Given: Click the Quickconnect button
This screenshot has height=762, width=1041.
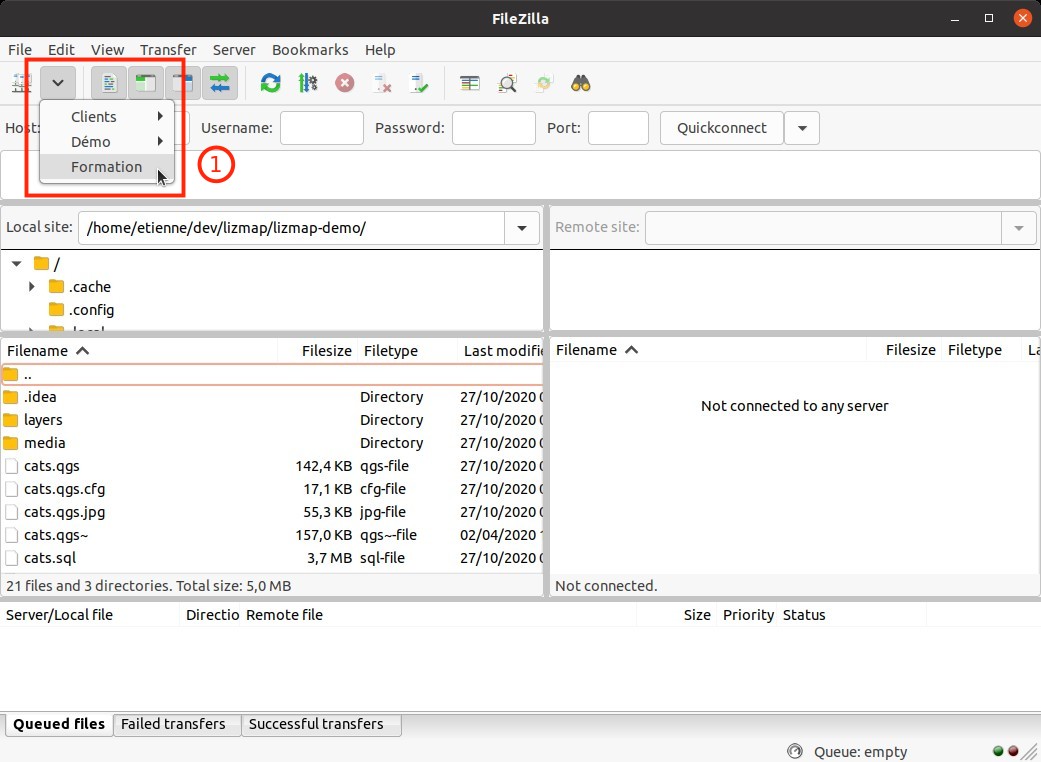Looking at the screenshot, I should [x=722, y=128].
